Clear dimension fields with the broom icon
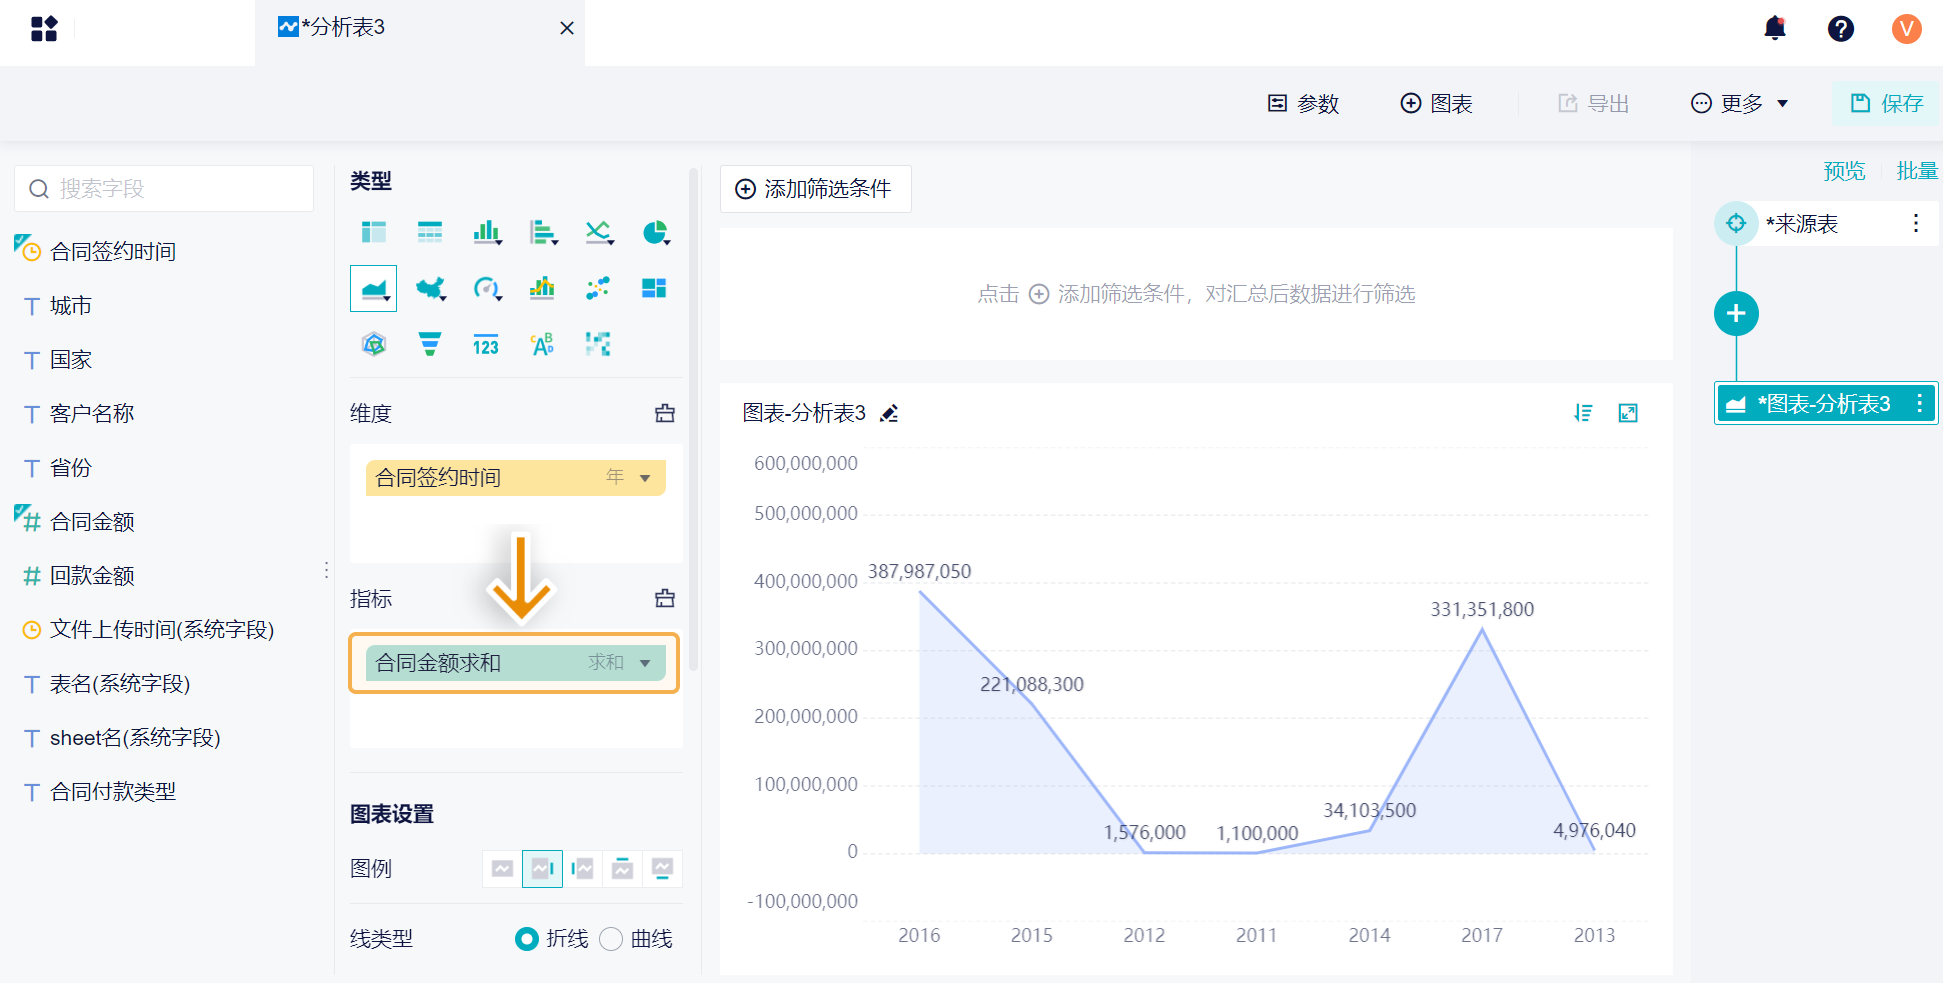Screen dimensions: 1943x983 (x=665, y=413)
